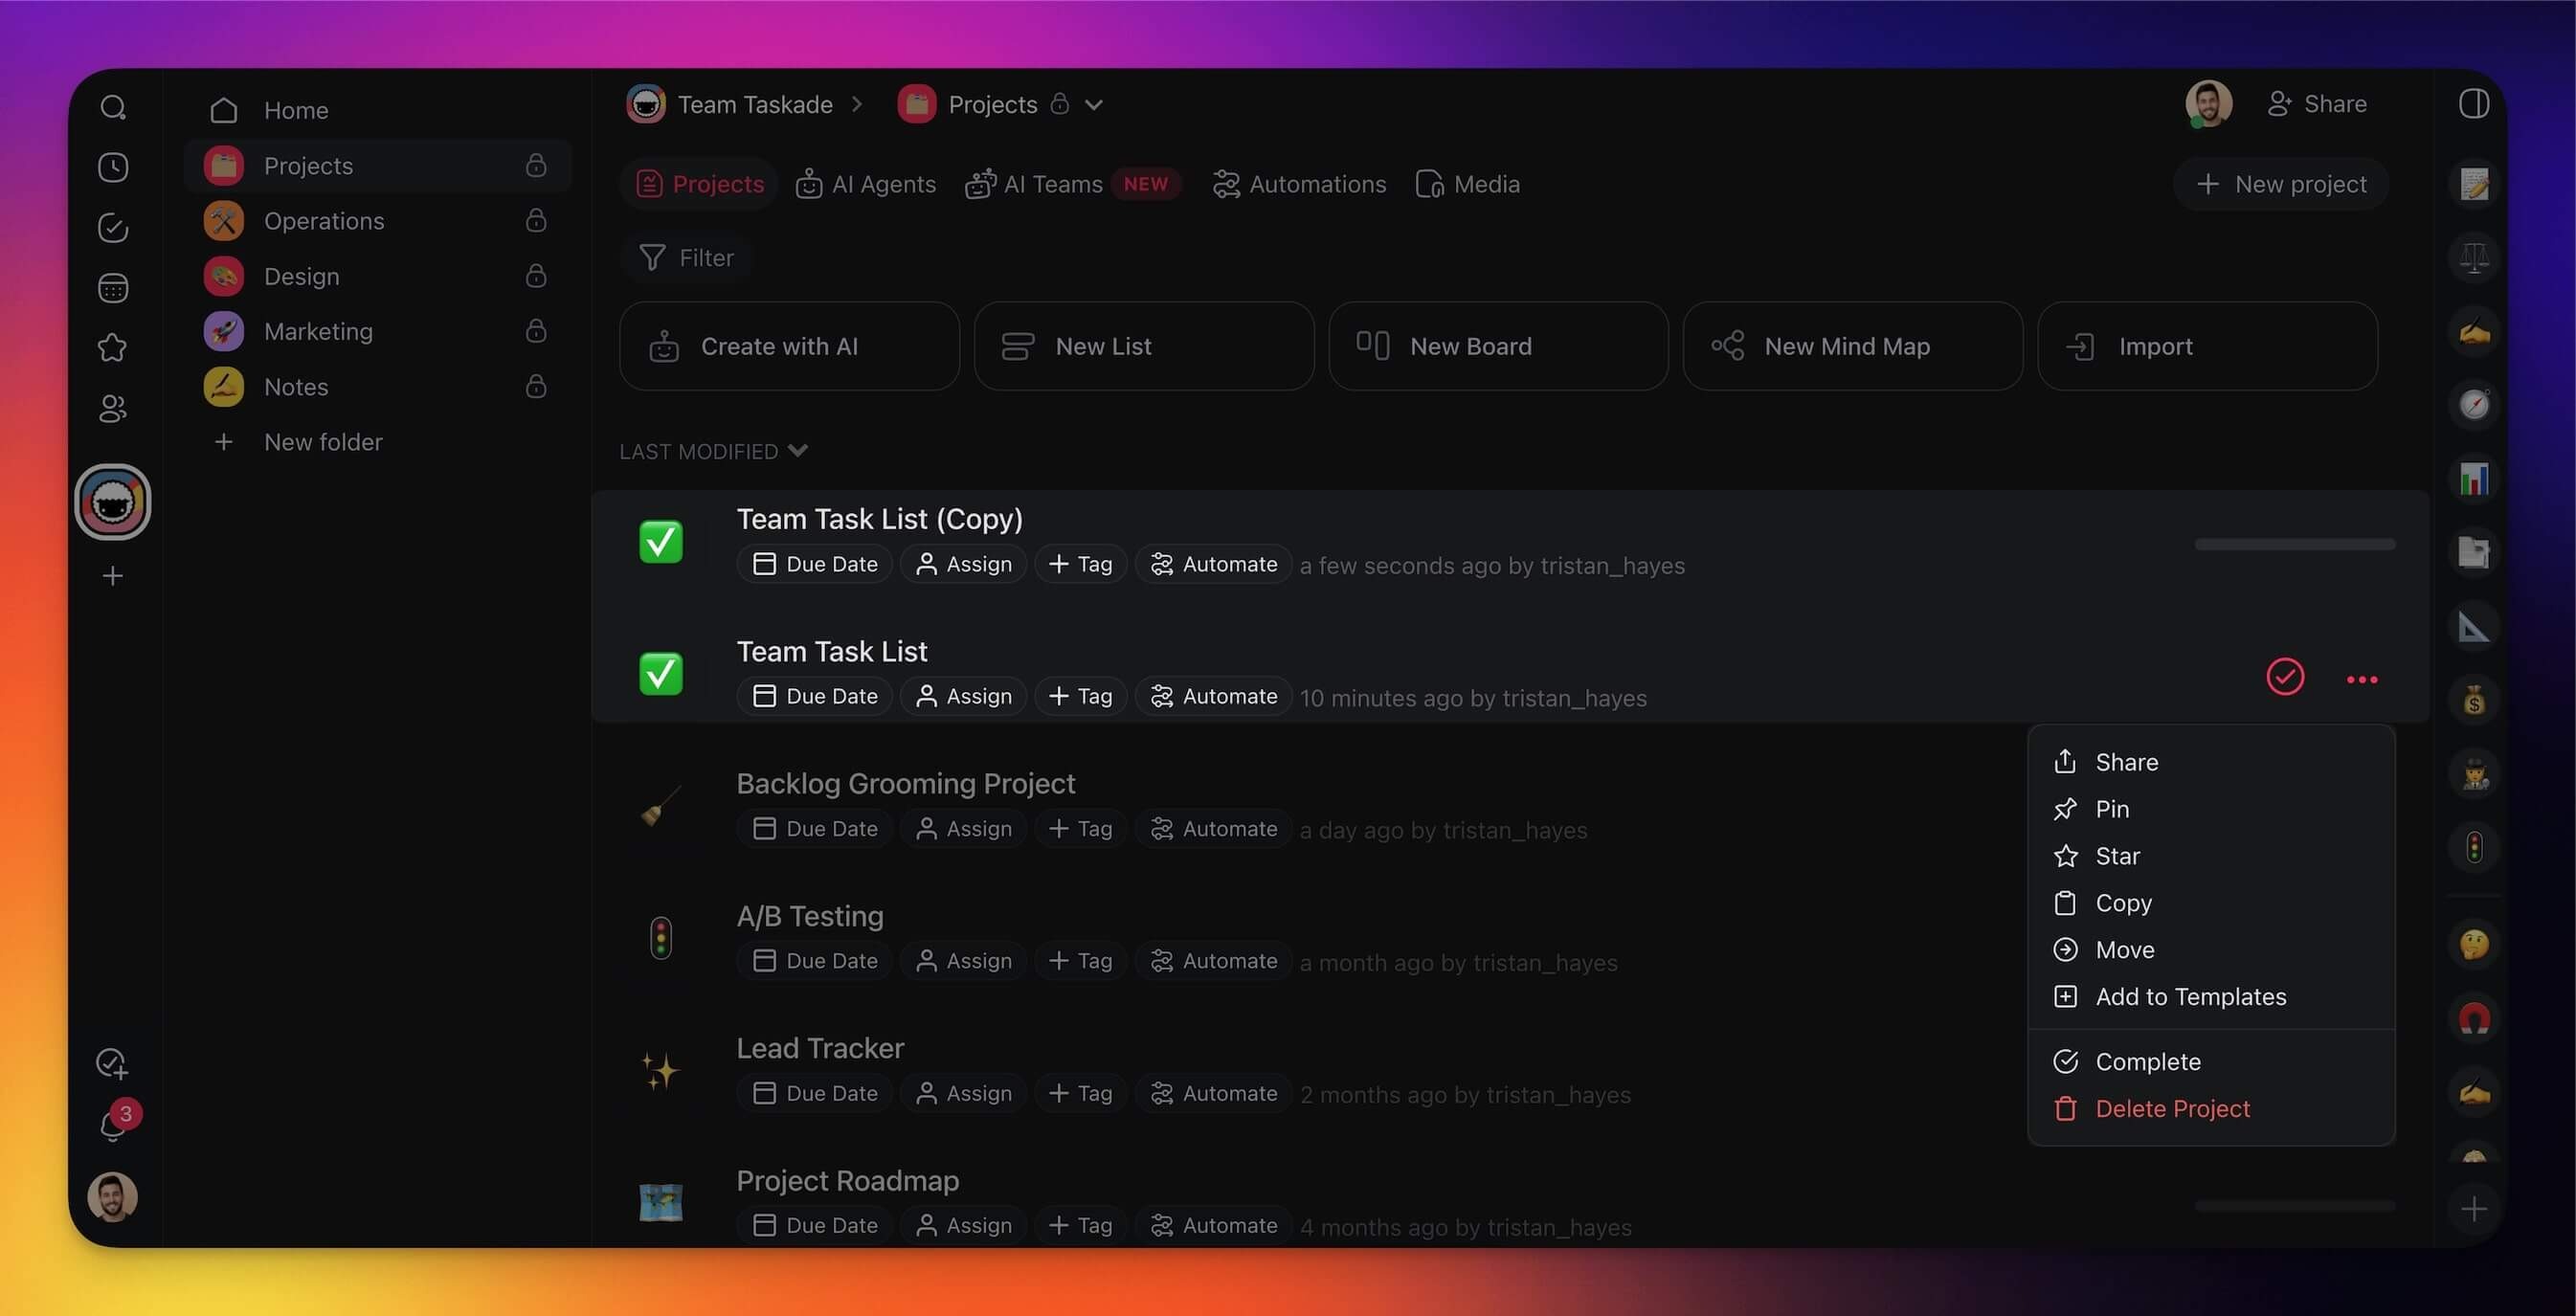Viewport: 2576px width, 1316px height.
Task: Open notifications bell with badge
Action: coord(113,1125)
